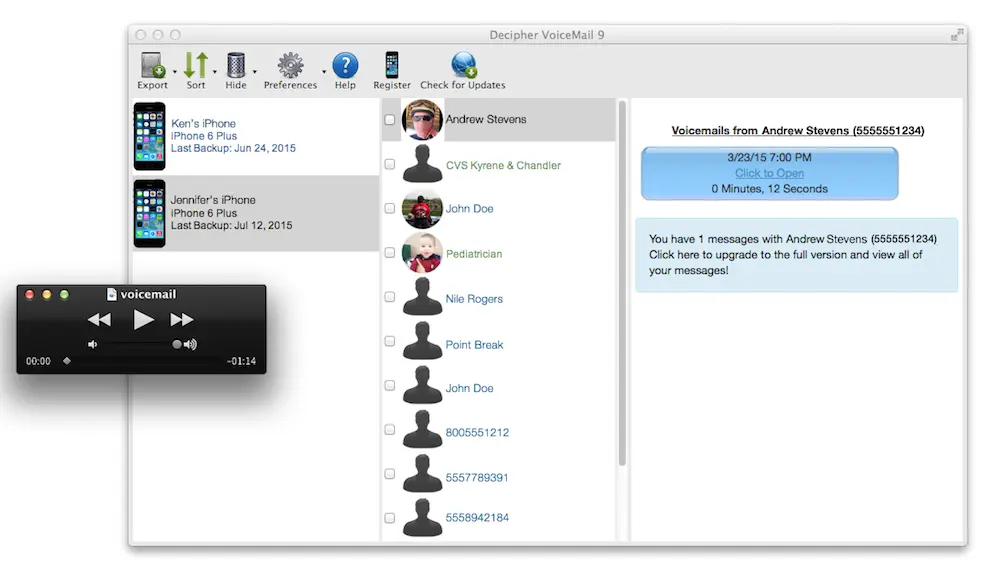993x584 pixels.
Task: Expand the Export dropdown arrow
Action: [x=175, y=72]
